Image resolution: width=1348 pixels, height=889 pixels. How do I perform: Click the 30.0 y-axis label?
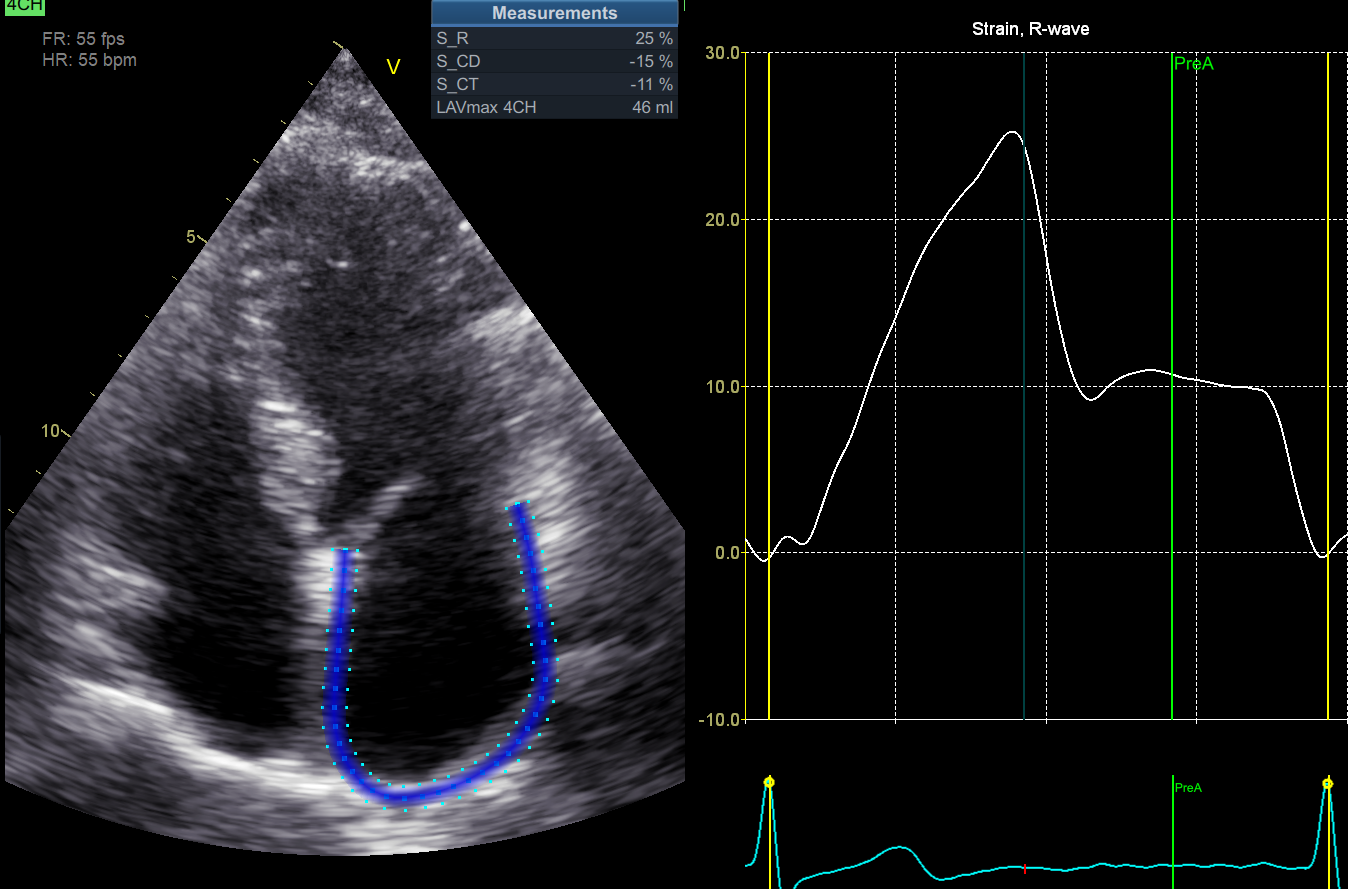point(722,52)
